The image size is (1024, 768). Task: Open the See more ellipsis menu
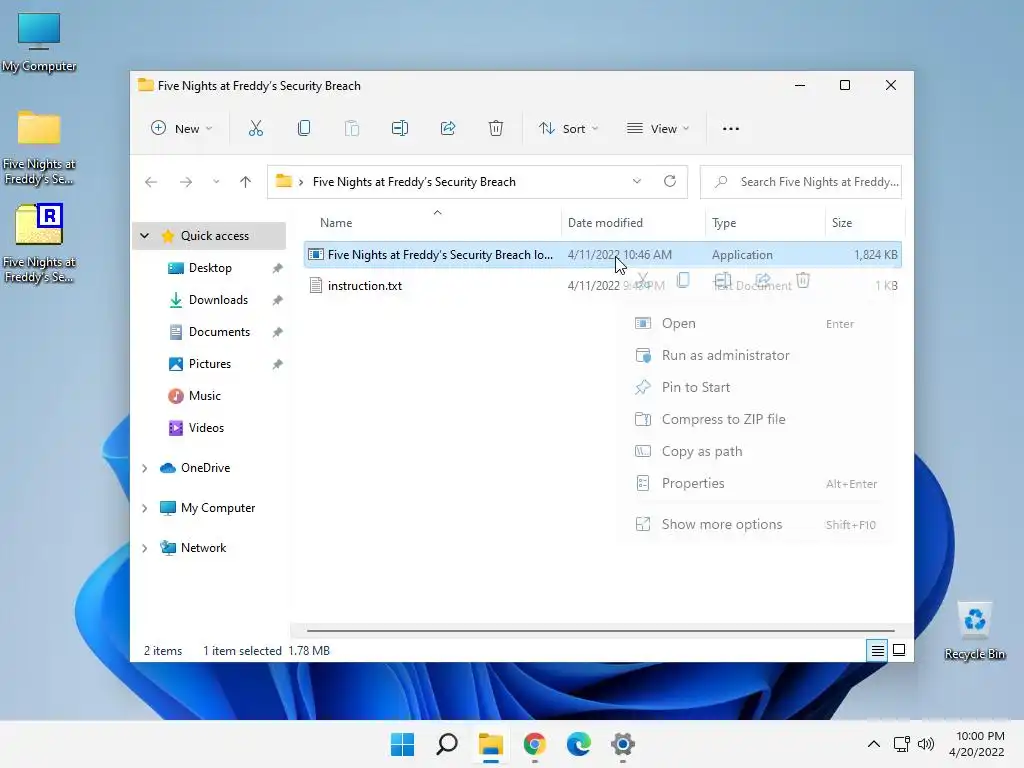click(731, 129)
